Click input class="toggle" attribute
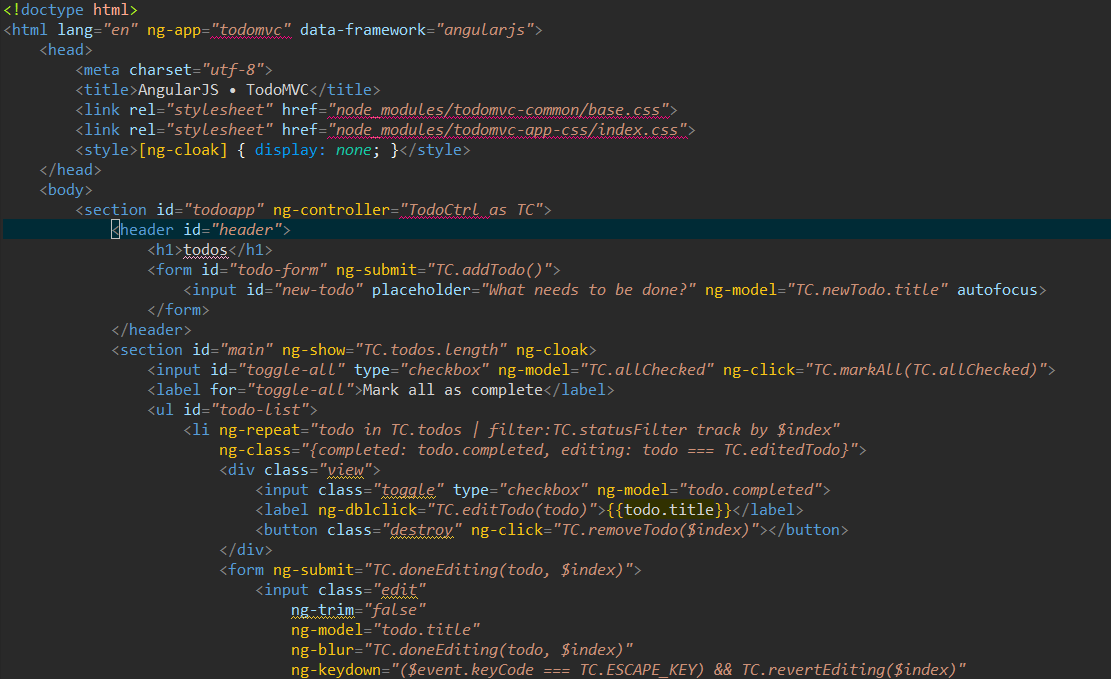This screenshot has height=679, width=1111. (381, 490)
